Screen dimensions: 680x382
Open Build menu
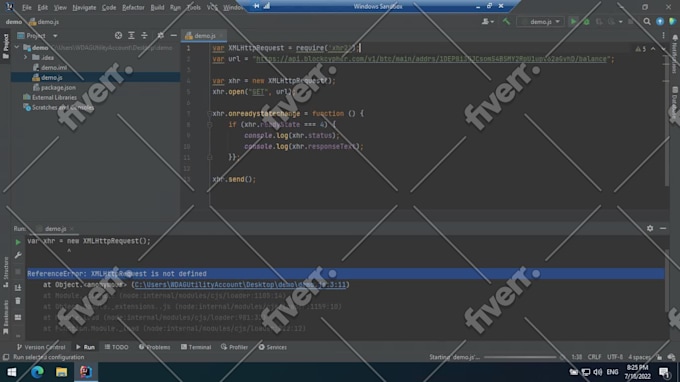(157, 7)
